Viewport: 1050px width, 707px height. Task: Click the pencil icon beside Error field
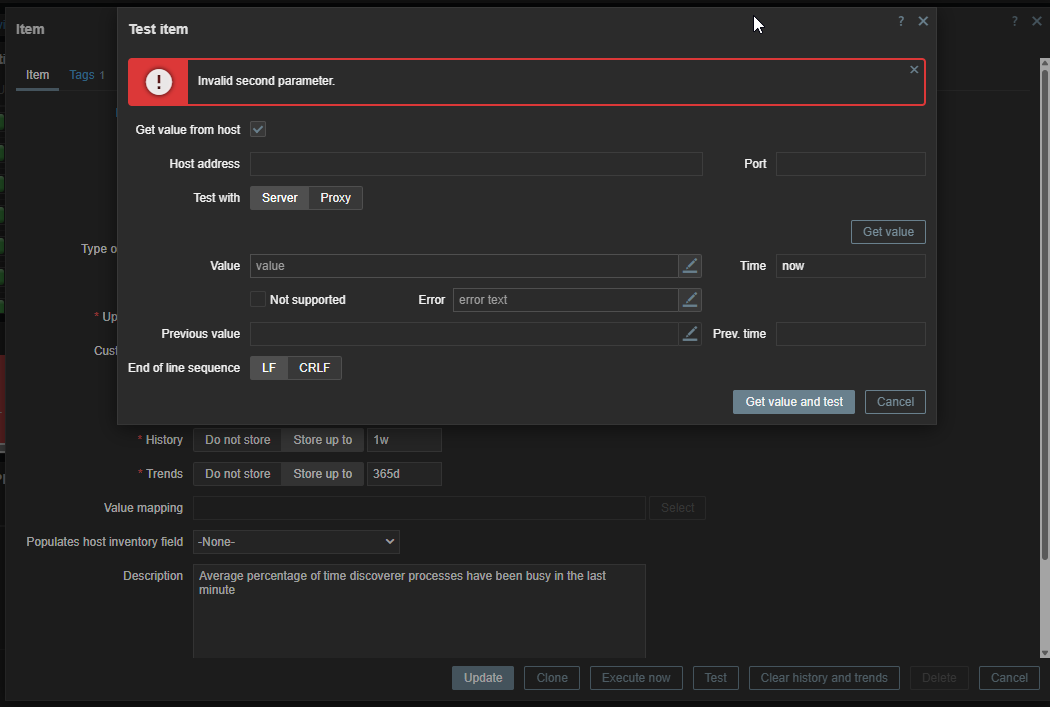tap(690, 300)
